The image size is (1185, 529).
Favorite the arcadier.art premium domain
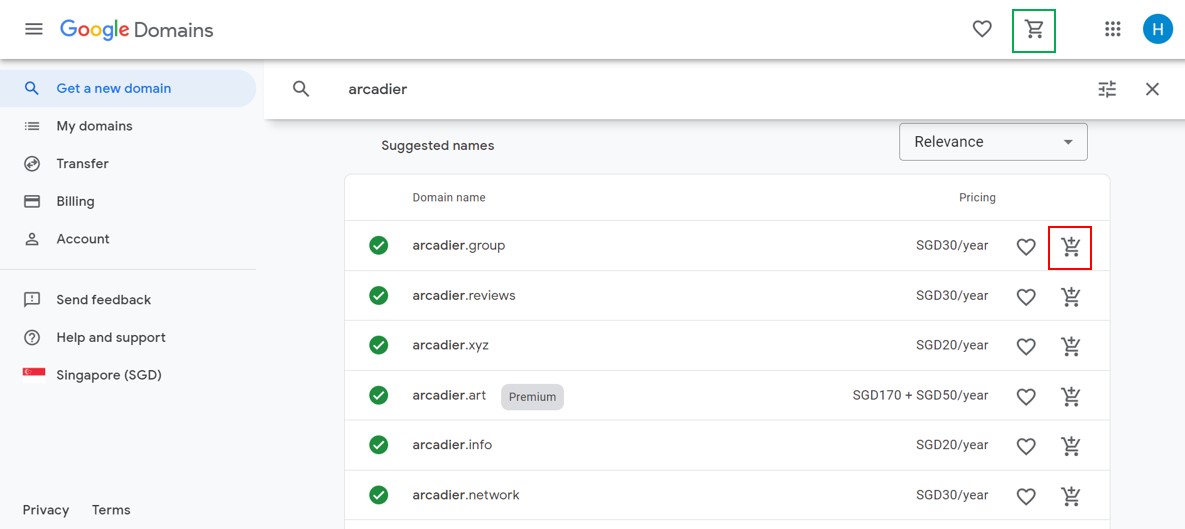(x=1025, y=397)
